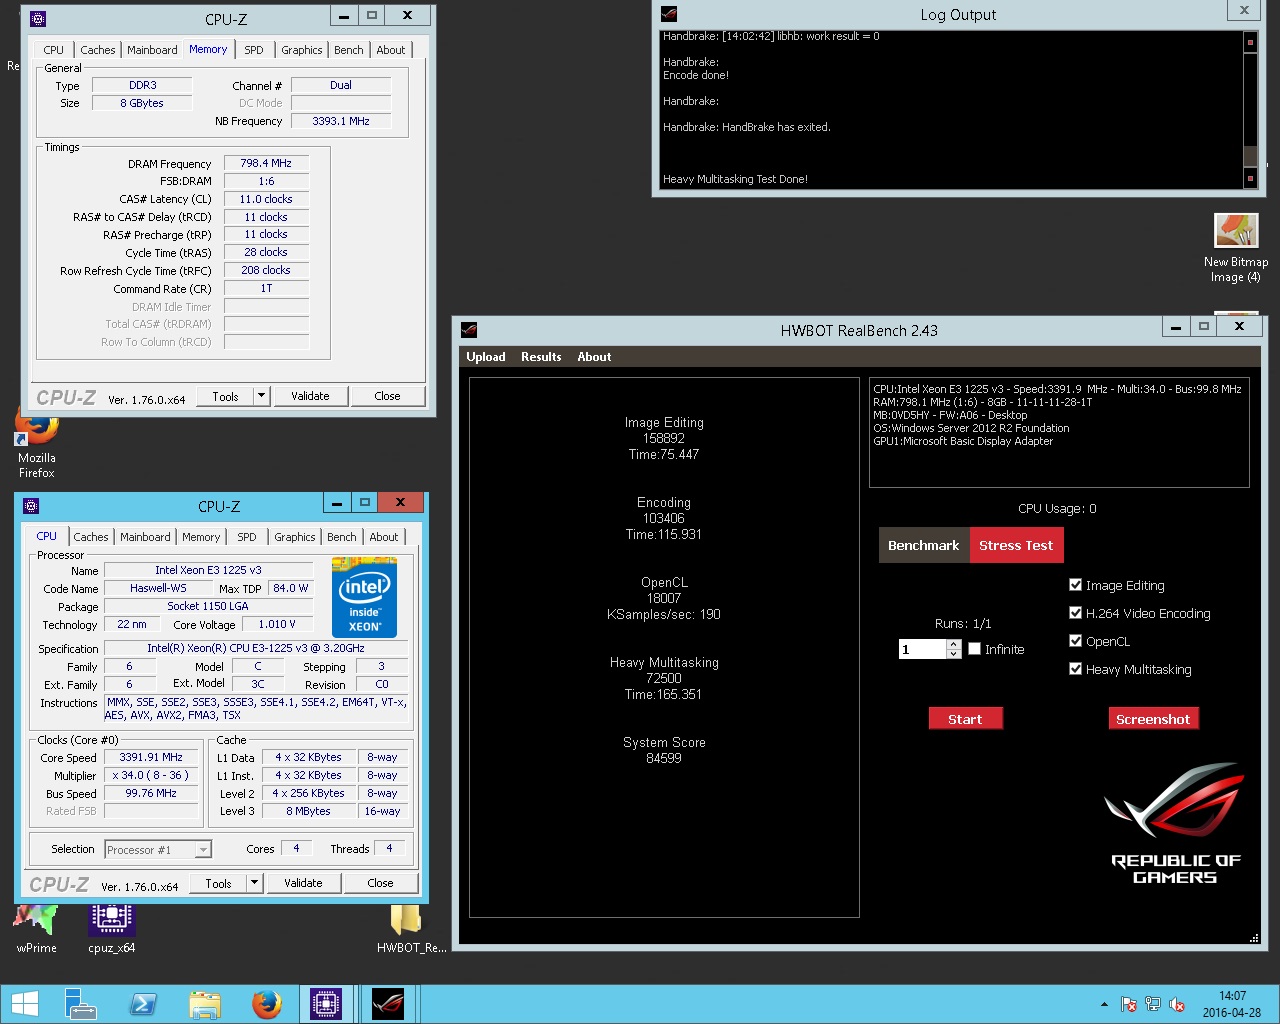Click the RealBench window resize grip
Viewport: 1280px width, 1024px height.
click(x=1254, y=938)
